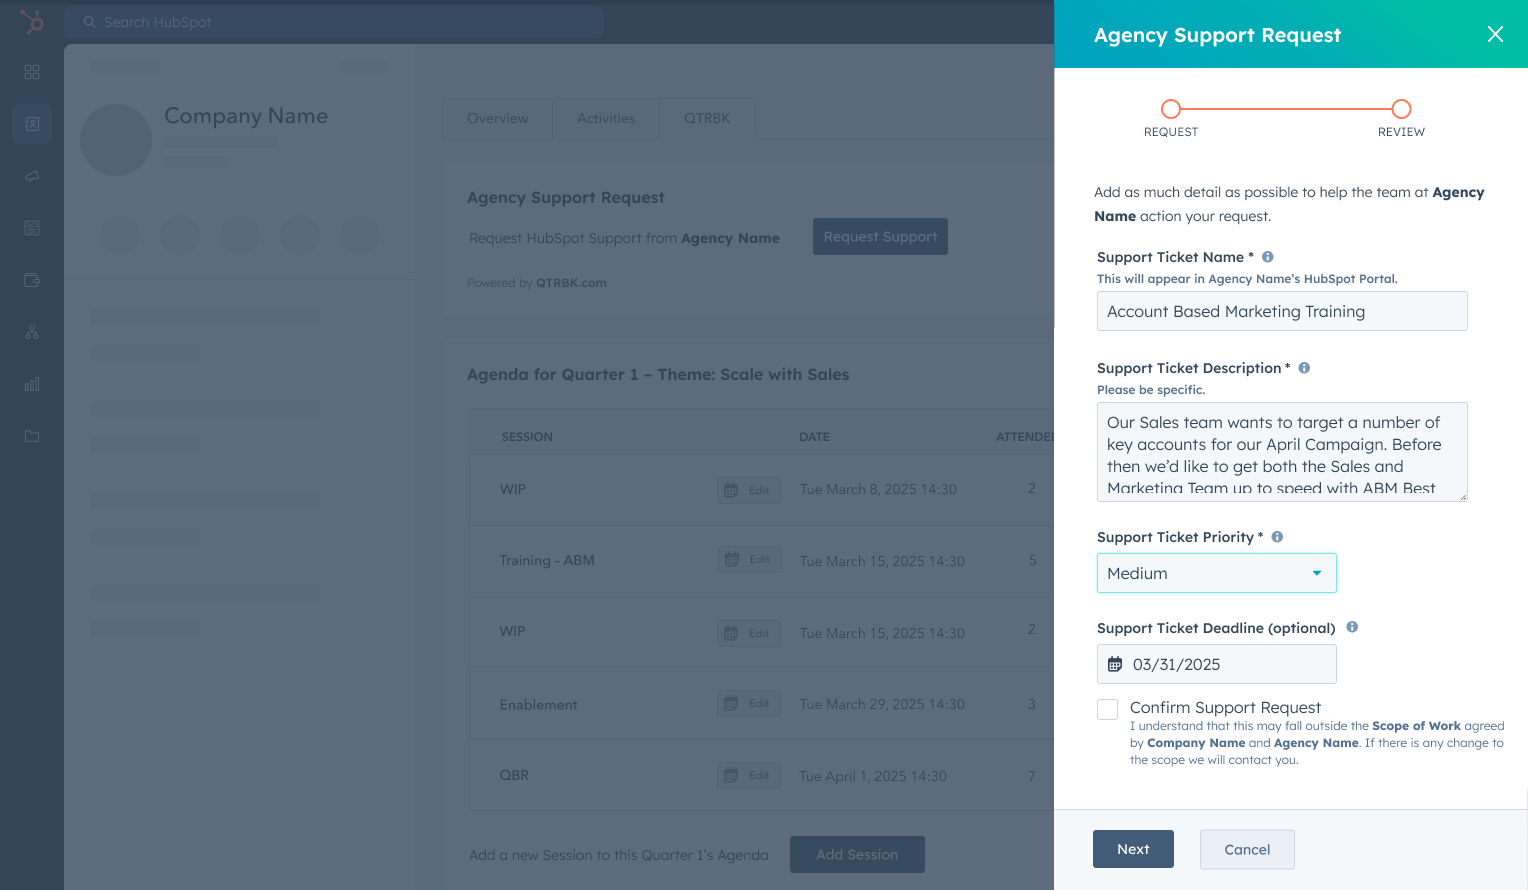Click into the Support Ticket Description textarea
This screenshot has width=1528, height=890.
click(1282, 452)
